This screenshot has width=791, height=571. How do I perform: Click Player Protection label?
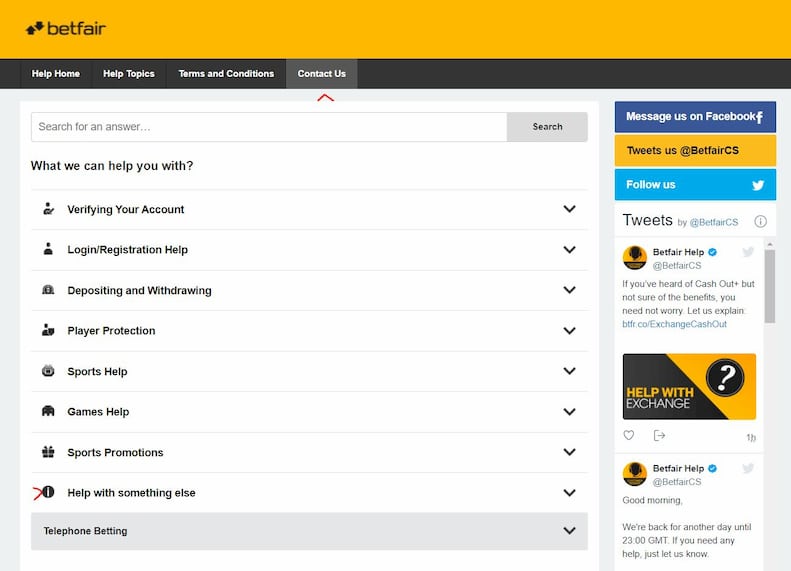(x=111, y=331)
